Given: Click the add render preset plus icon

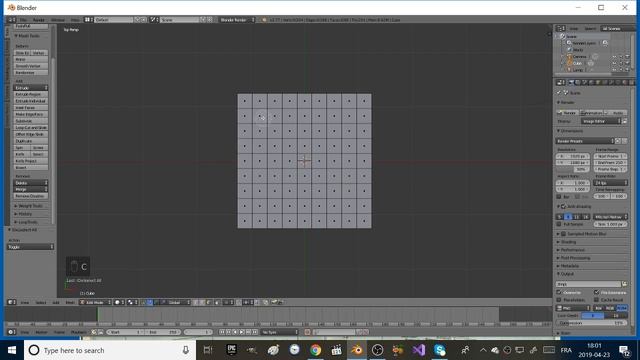Looking at the screenshot, I should point(618,141).
